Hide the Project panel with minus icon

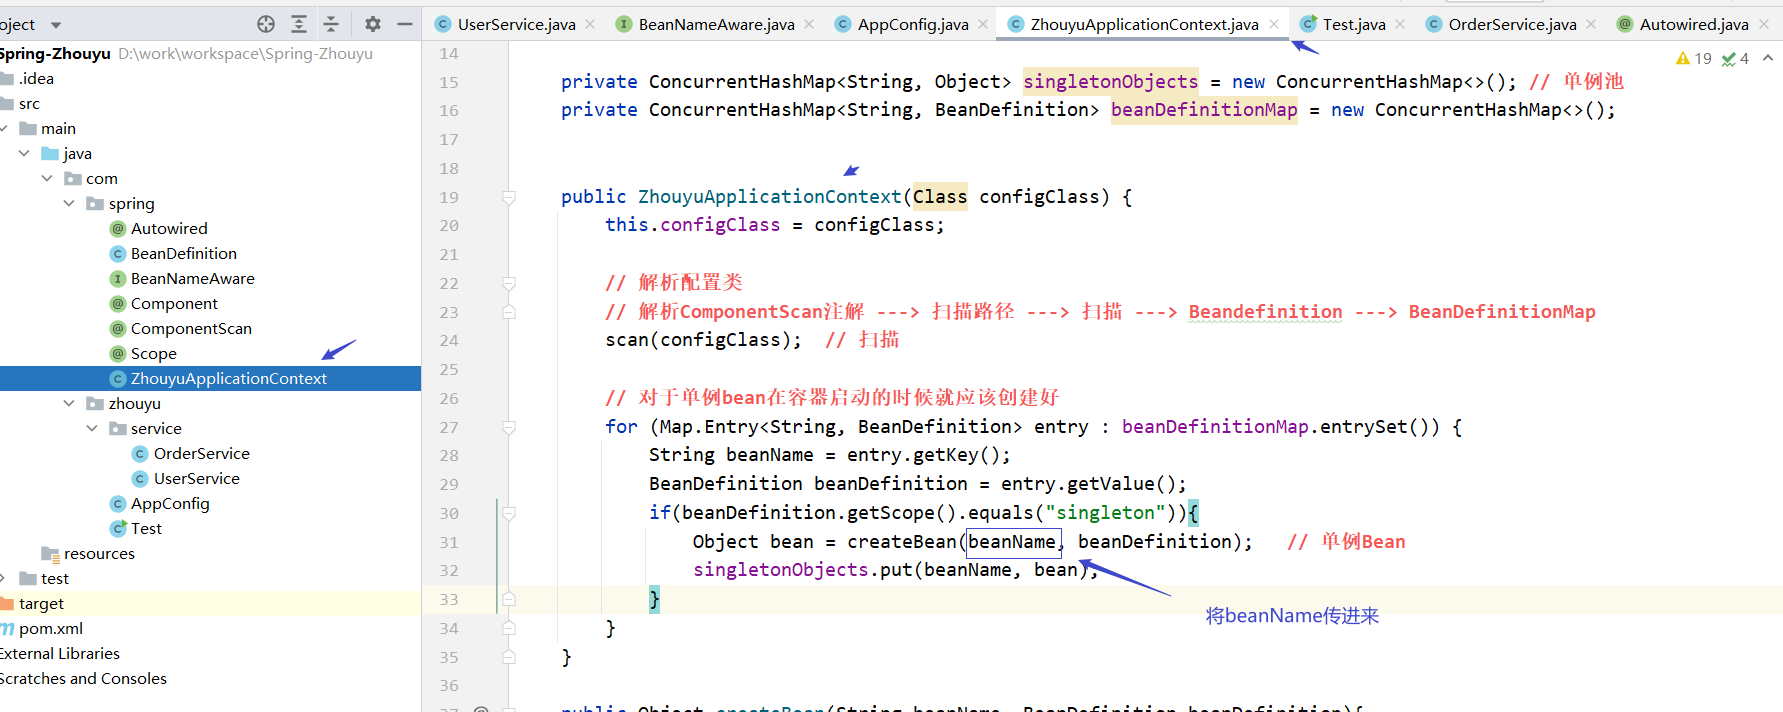405,24
